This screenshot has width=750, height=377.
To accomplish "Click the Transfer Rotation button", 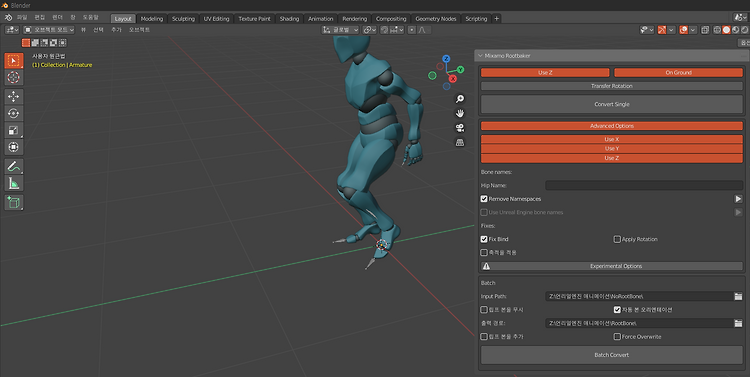I will coord(612,86).
